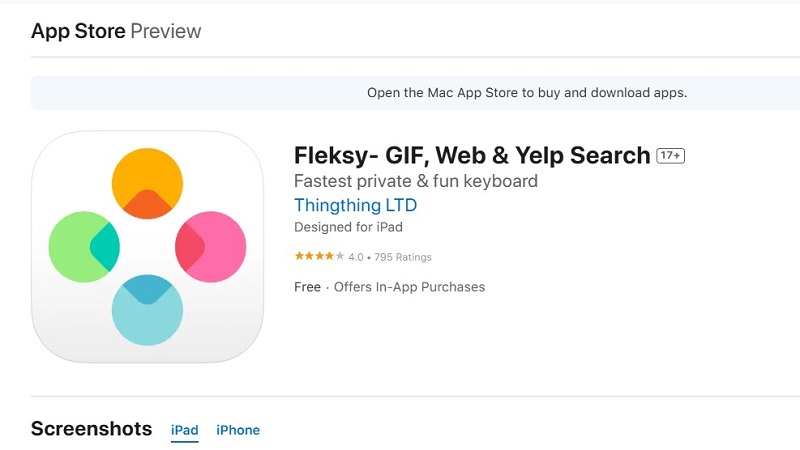Switch to the iPhone screenshots tab
The height and width of the screenshot is (450, 800).
click(238, 430)
